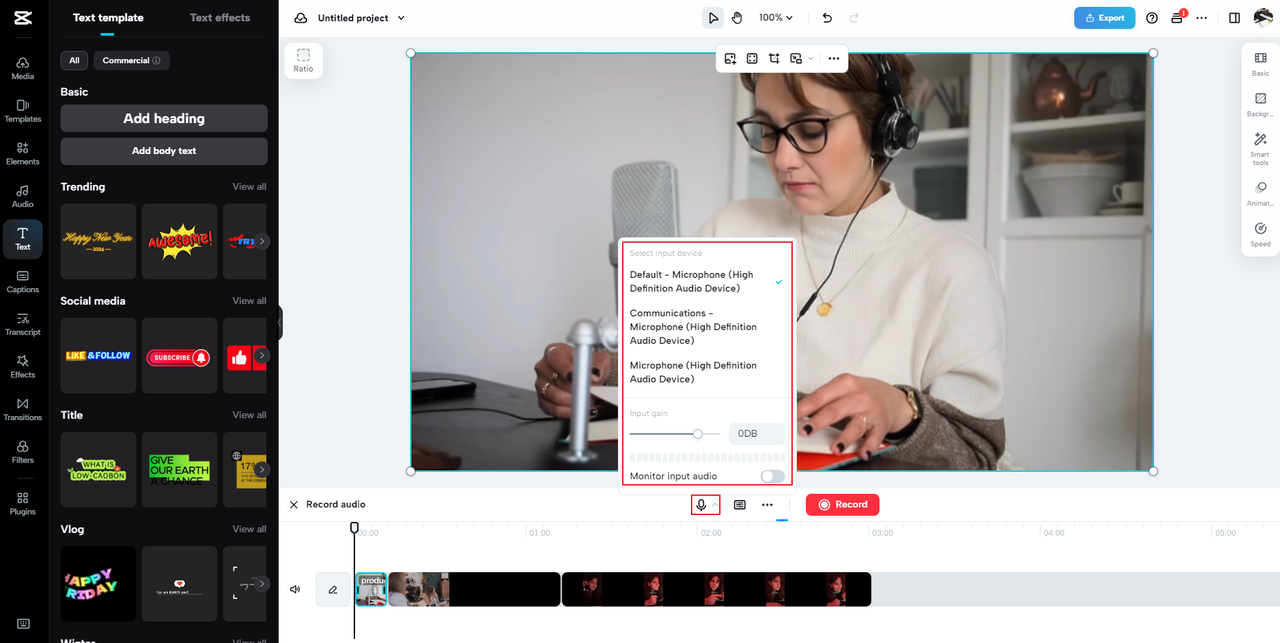Collapse the text panel side handle
This screenshot has height=643, width=1280.
[x=280, y=322]
